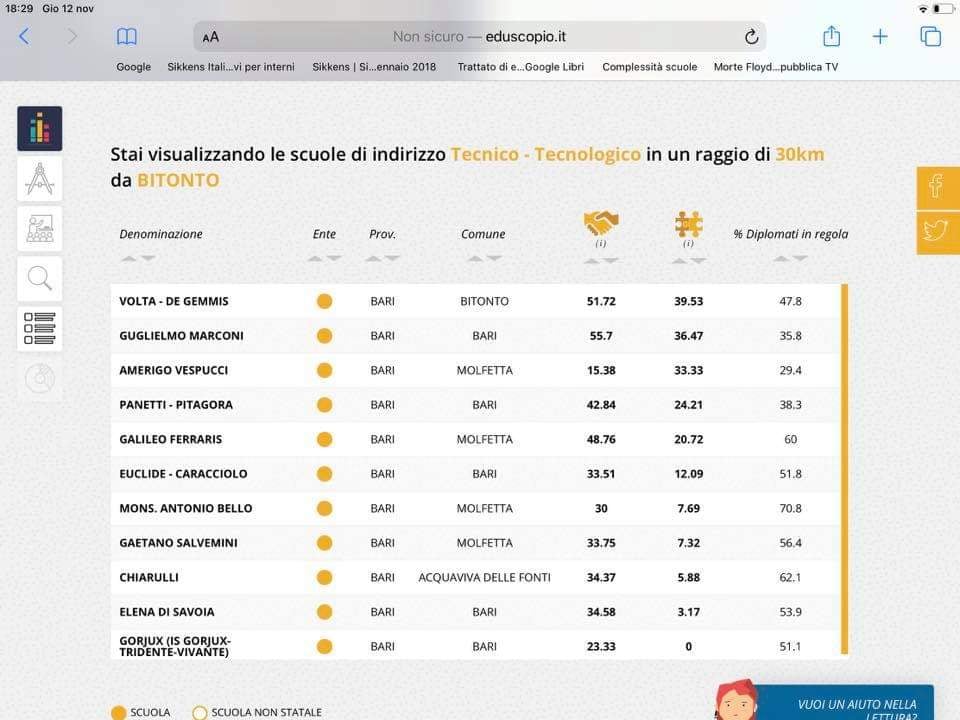Screen dimensions: 960x720
Task: Click the handshake column header icon
Action: click(601, 223)
